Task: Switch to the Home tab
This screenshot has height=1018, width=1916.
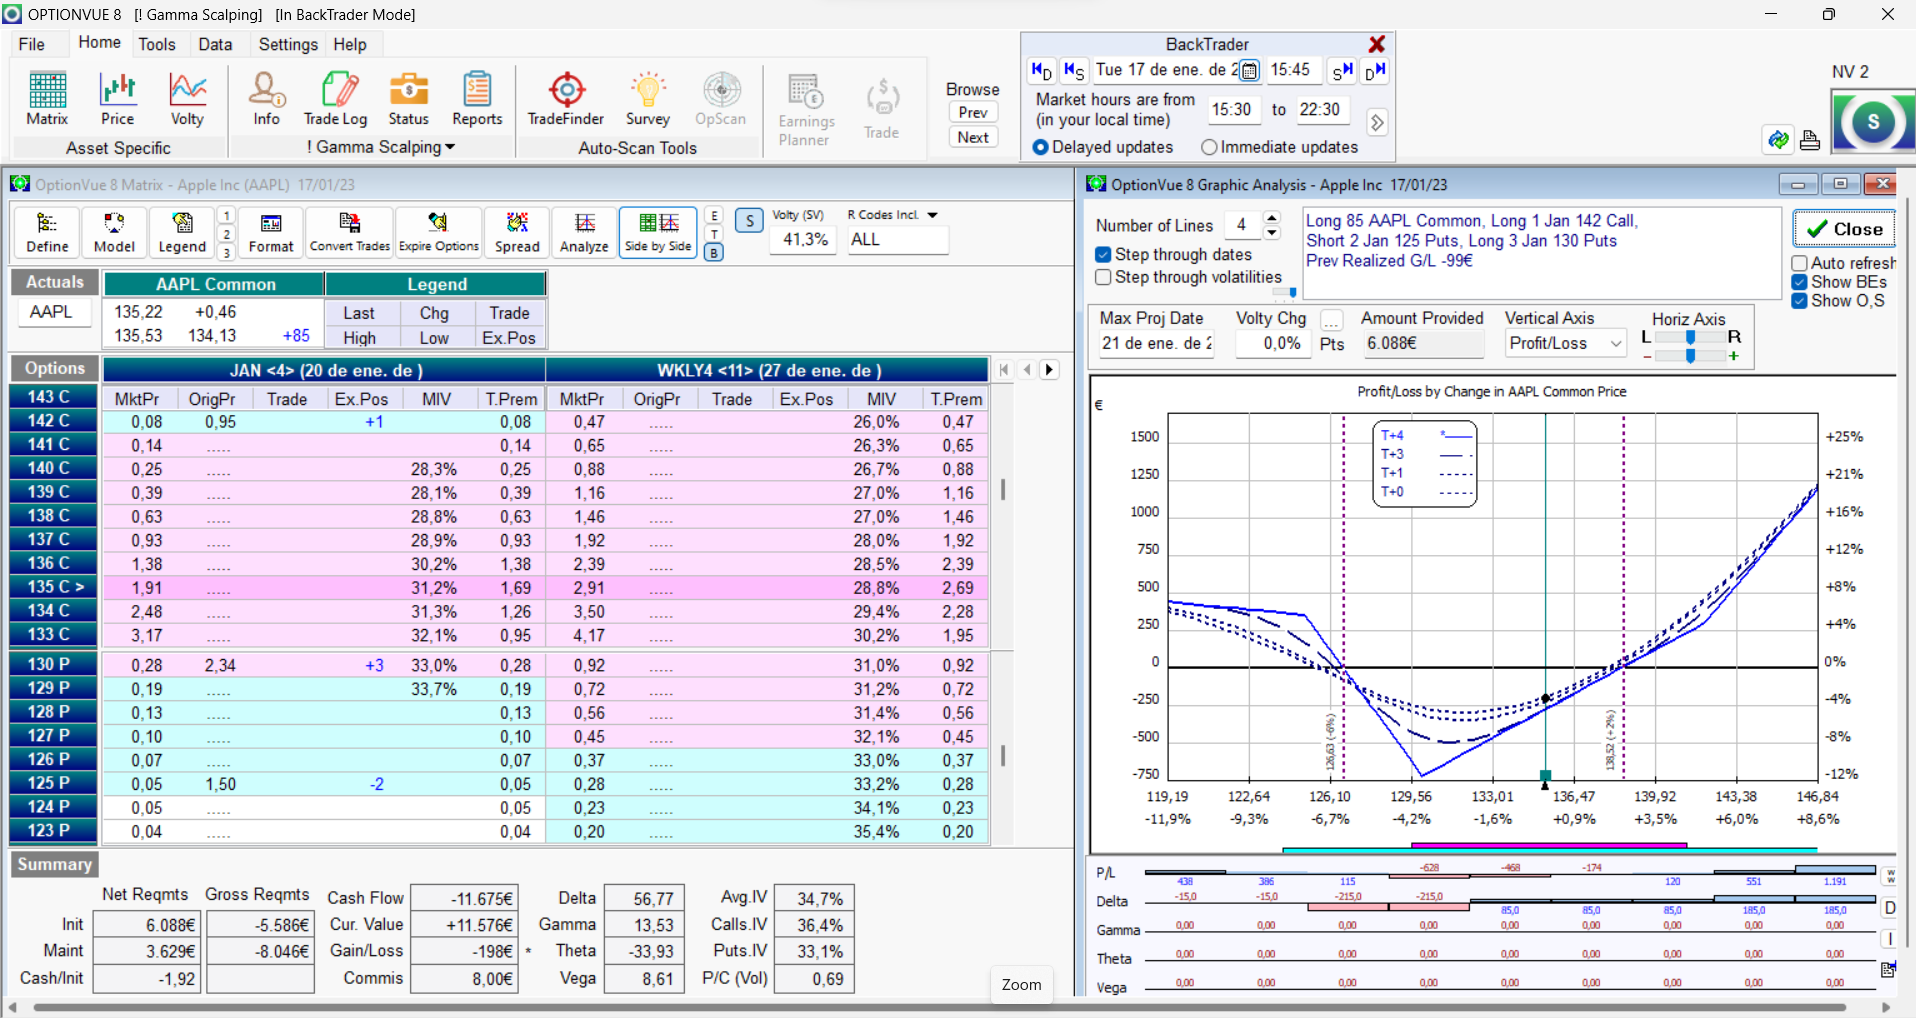Action: [x=99, y=42]
